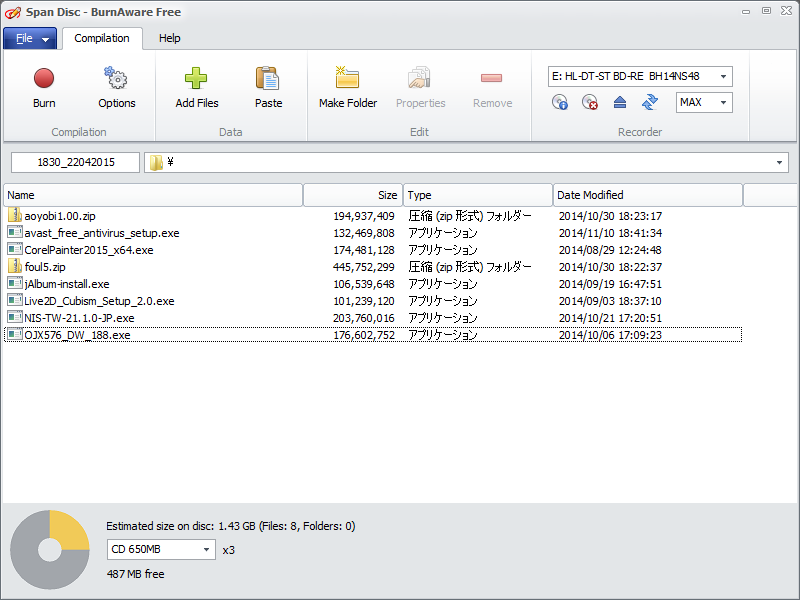This screenshot has width=800, height=600.
Task: Click the CorelPainter2015_x64.exe file icon
Action: tap(15, 249)
